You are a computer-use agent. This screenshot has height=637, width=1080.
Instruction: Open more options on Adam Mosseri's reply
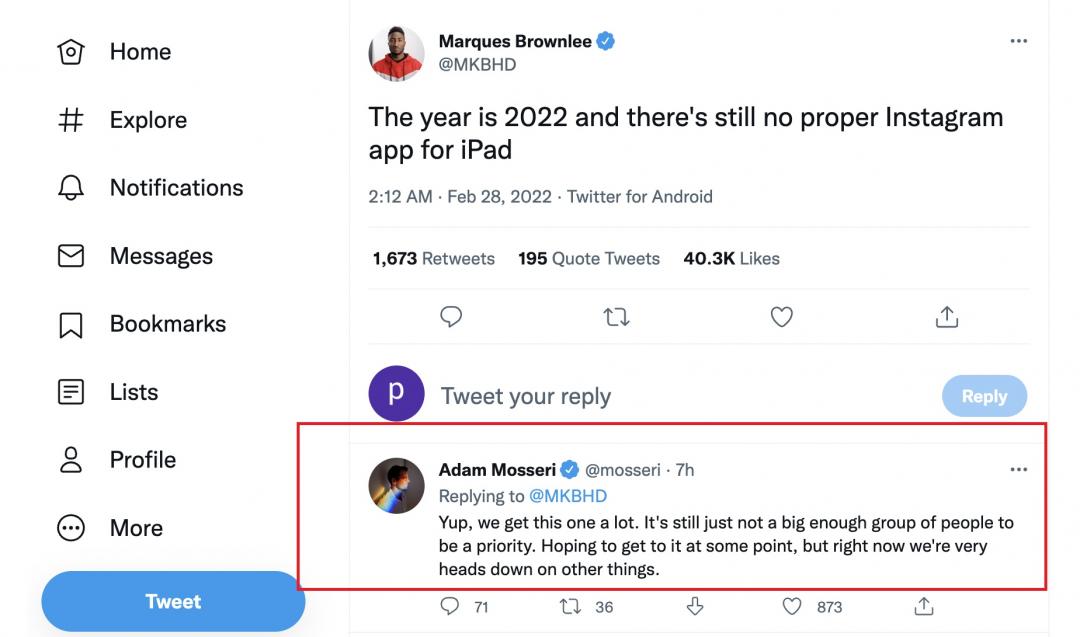click(x=1018, y=469)
